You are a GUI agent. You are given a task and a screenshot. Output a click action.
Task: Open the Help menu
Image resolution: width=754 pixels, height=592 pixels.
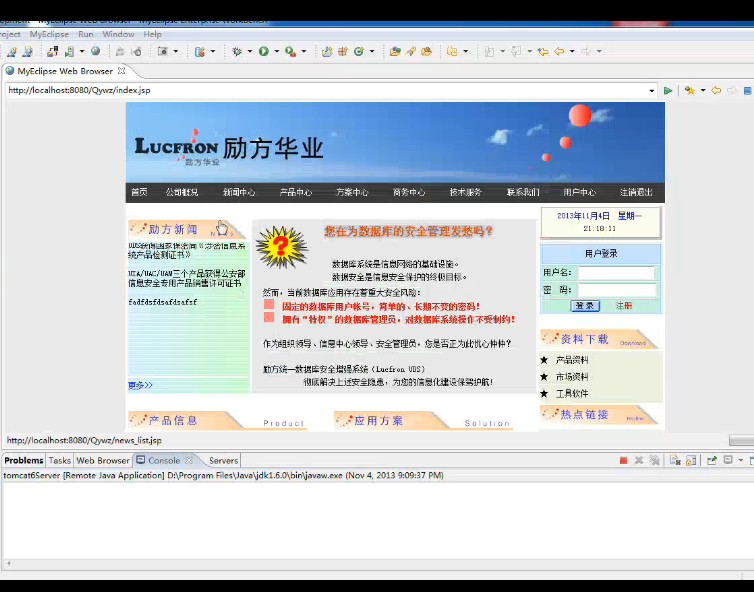(x=152, y=34)
